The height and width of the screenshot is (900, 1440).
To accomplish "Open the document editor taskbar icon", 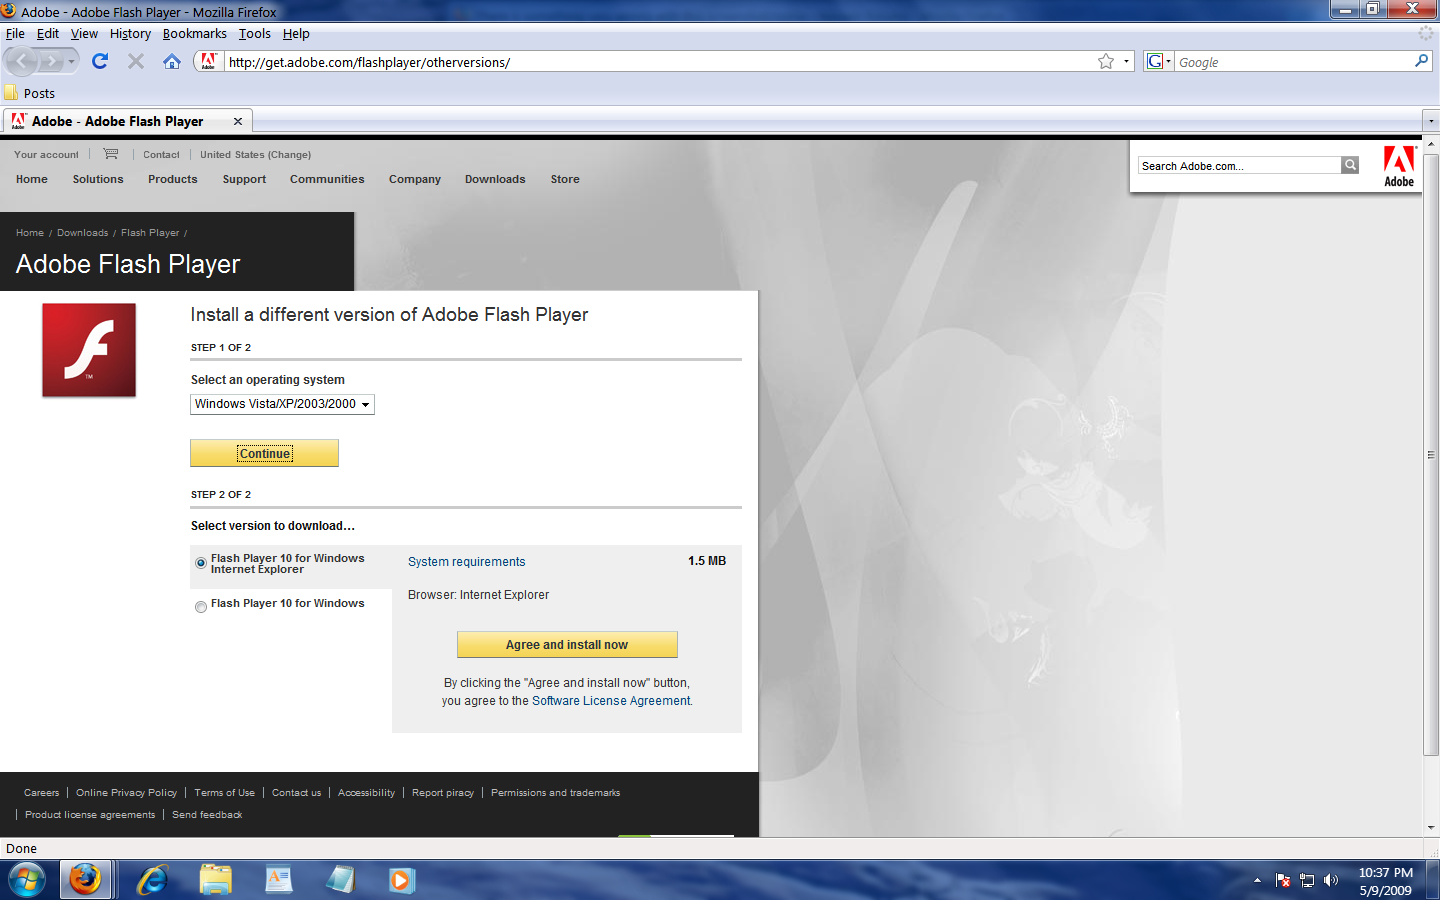I will (x=278, y=880).
